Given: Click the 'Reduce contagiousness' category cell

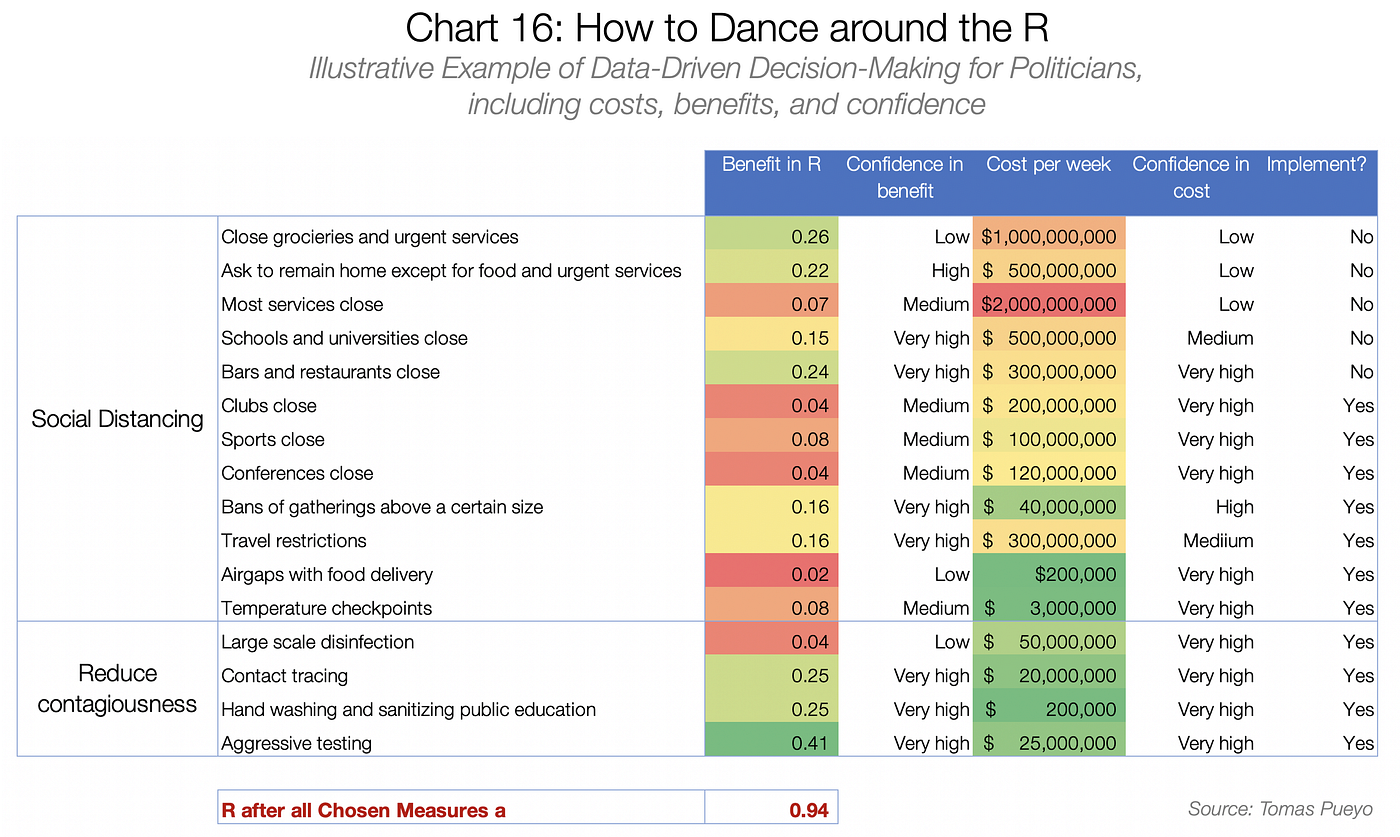Looking at the screenshot, I should pyautogui.click(x=117, y=688).
